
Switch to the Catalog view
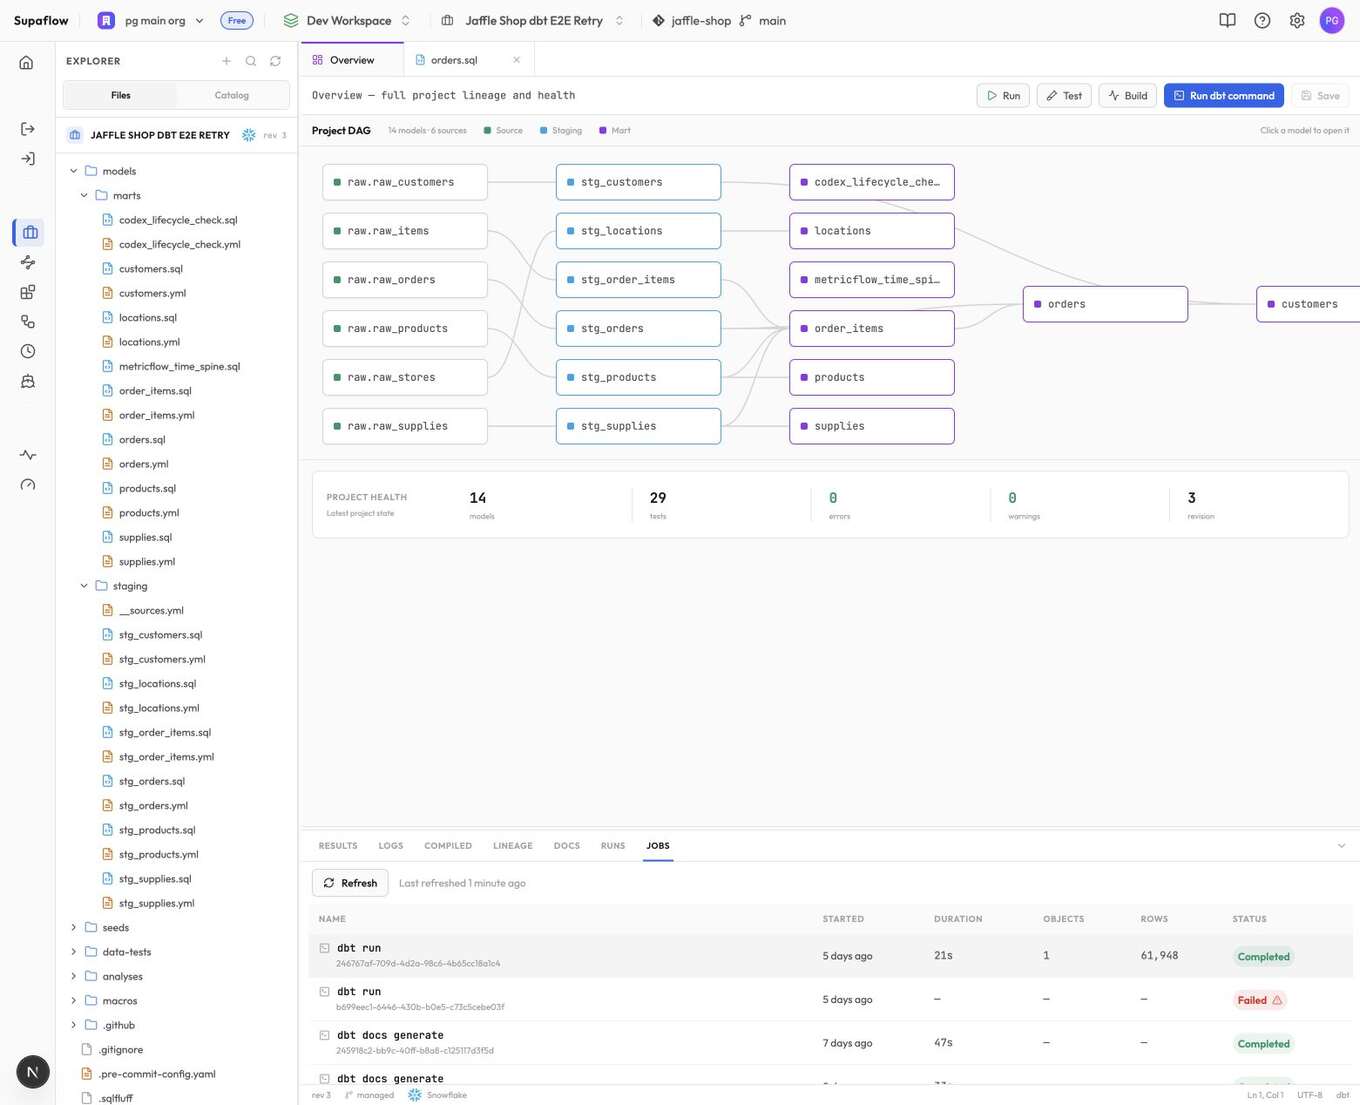coord(232,95)
